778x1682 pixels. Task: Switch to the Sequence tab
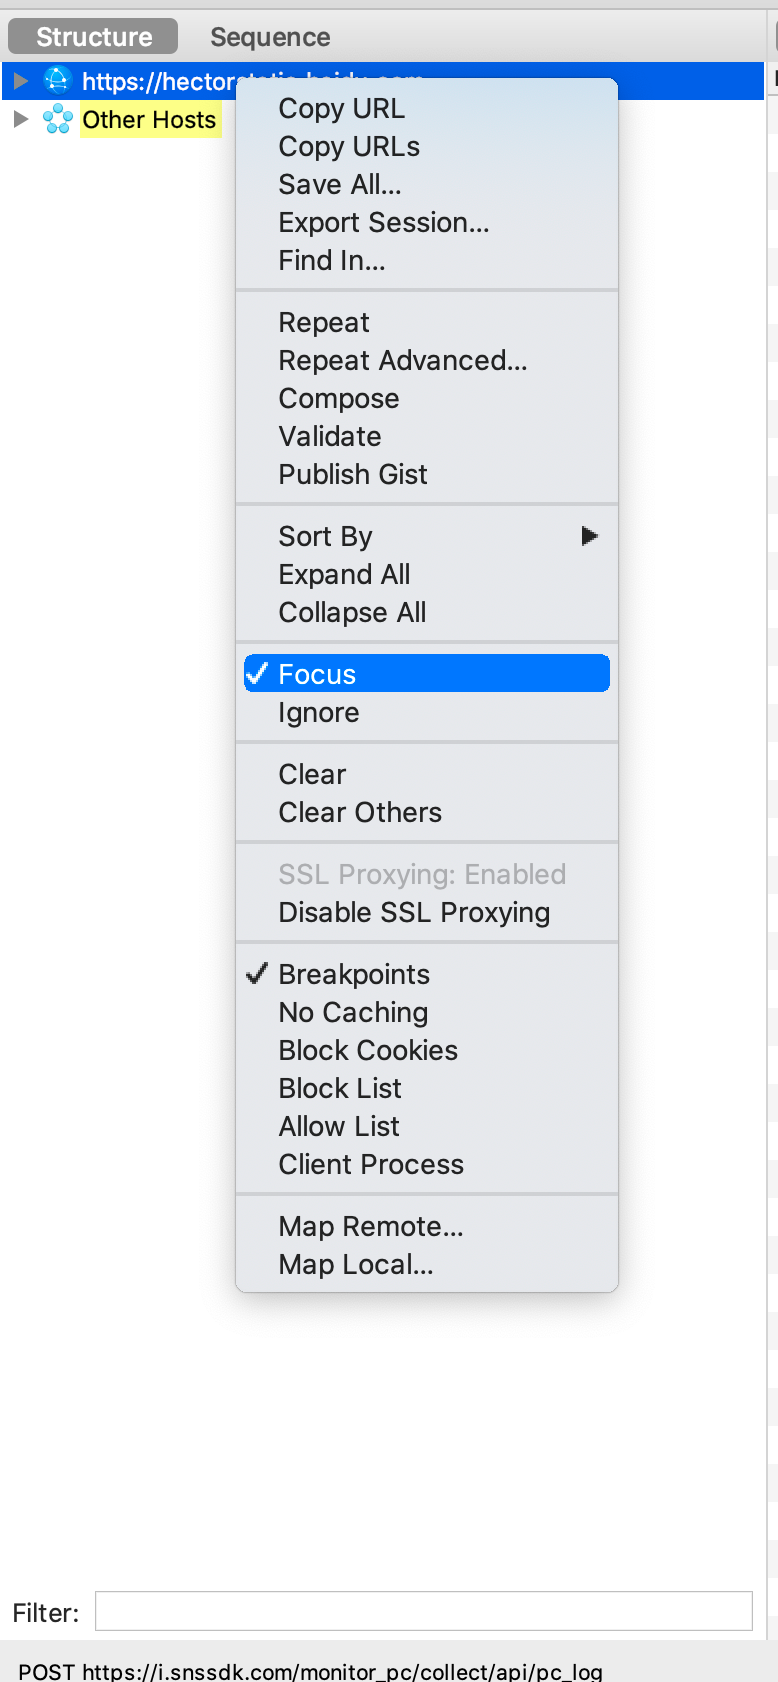click(x=270, y=37)
